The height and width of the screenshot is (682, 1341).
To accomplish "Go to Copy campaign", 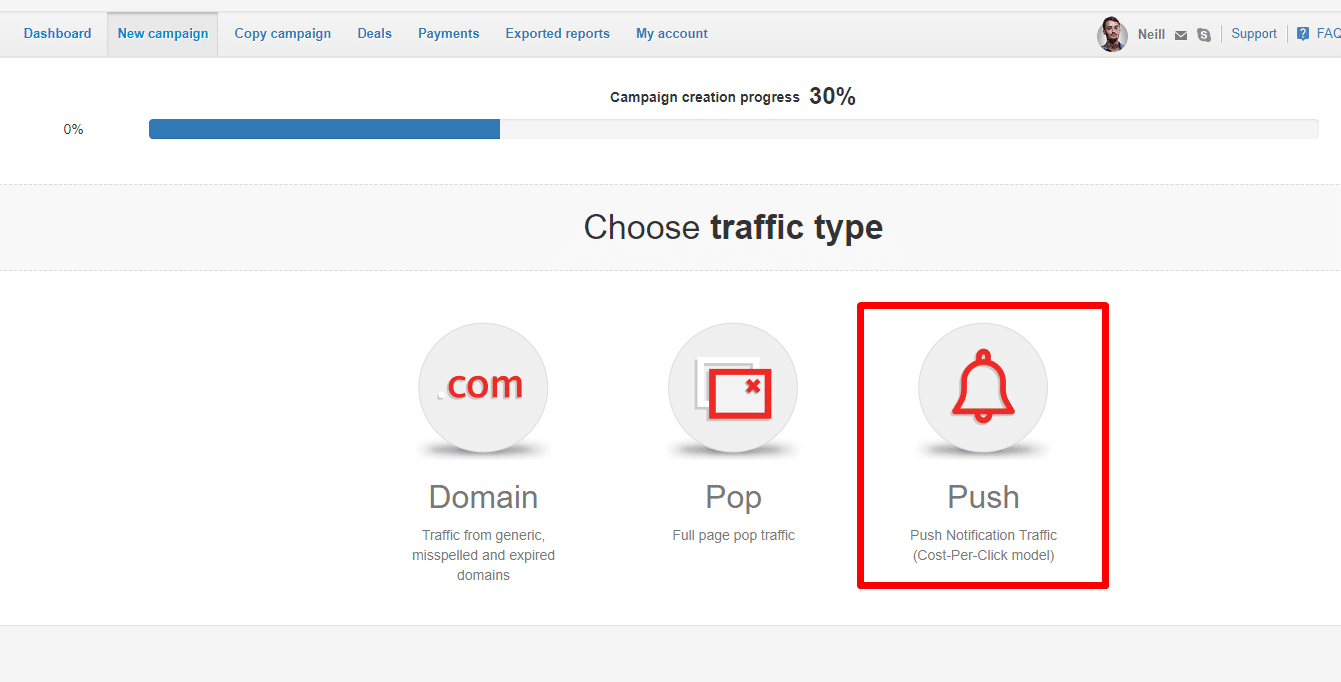I will click(x=283, y=34).
